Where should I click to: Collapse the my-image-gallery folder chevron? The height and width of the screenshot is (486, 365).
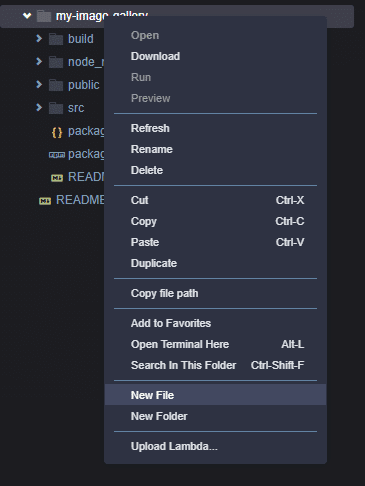point(27,15)
